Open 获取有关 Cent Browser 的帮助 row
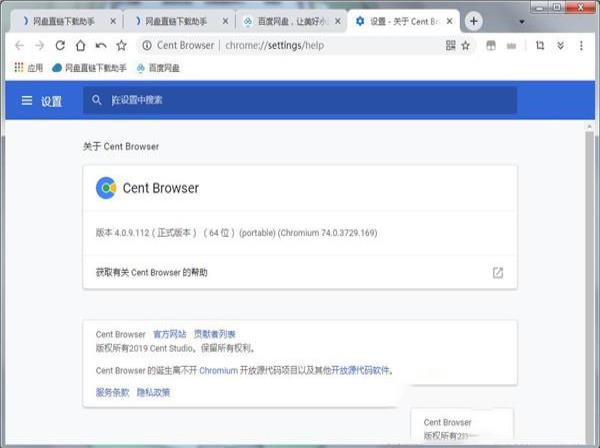Screen dimensions: 600x448 tap(300, 272)
